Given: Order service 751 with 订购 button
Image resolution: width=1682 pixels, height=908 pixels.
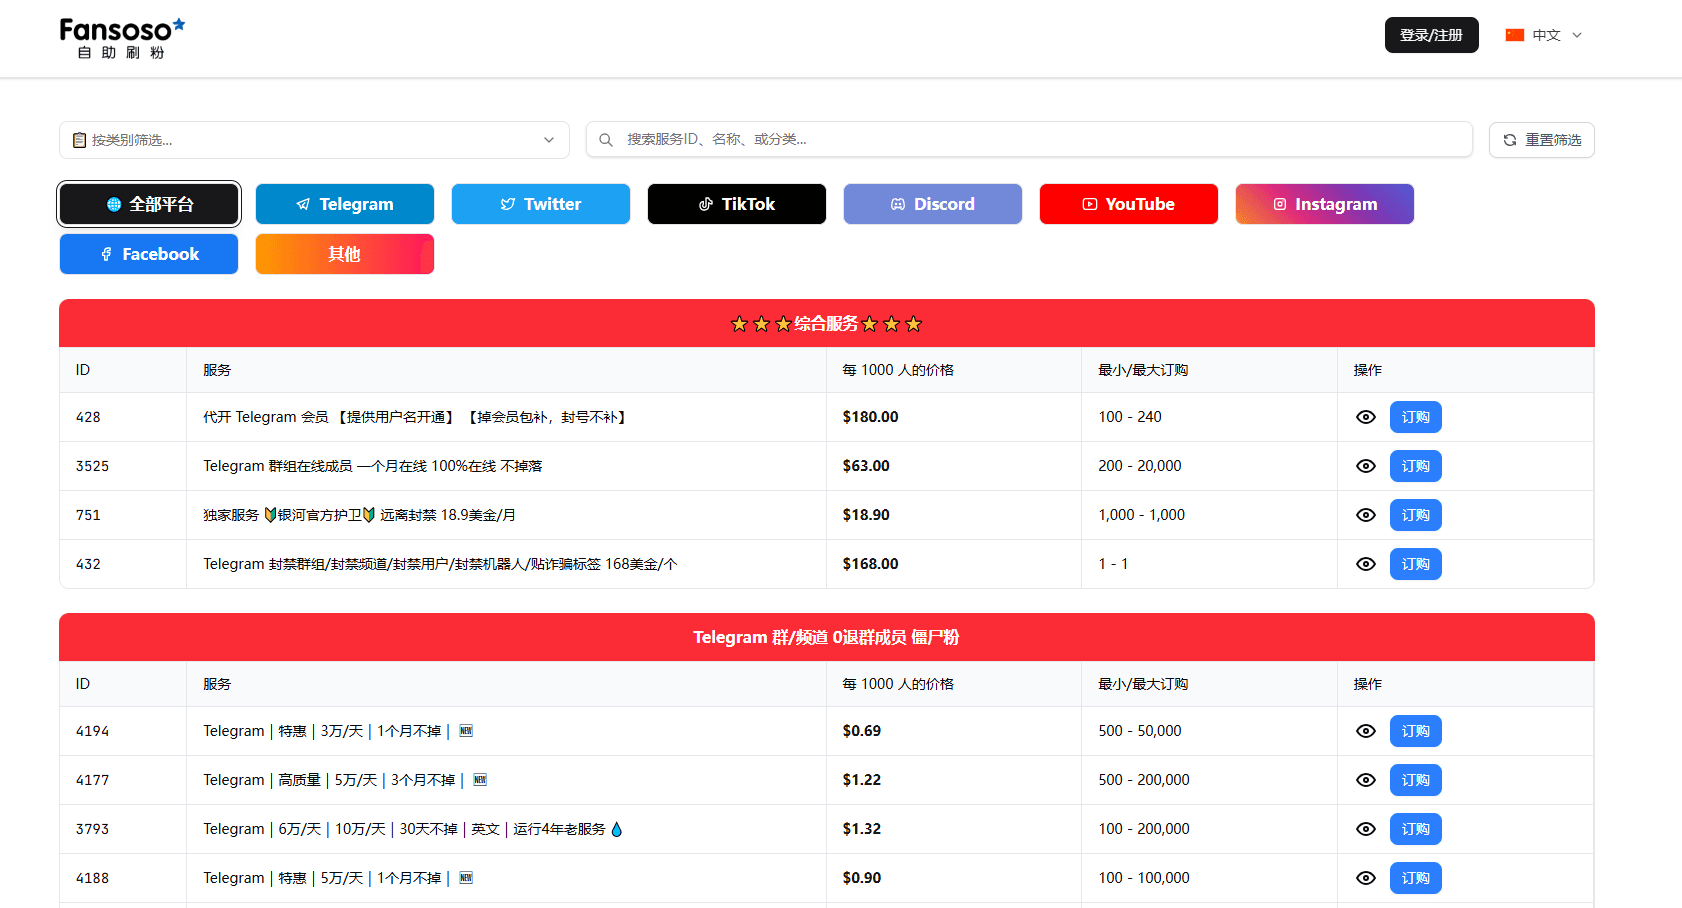Looking at the screenshot, I should click(1415, 515).
